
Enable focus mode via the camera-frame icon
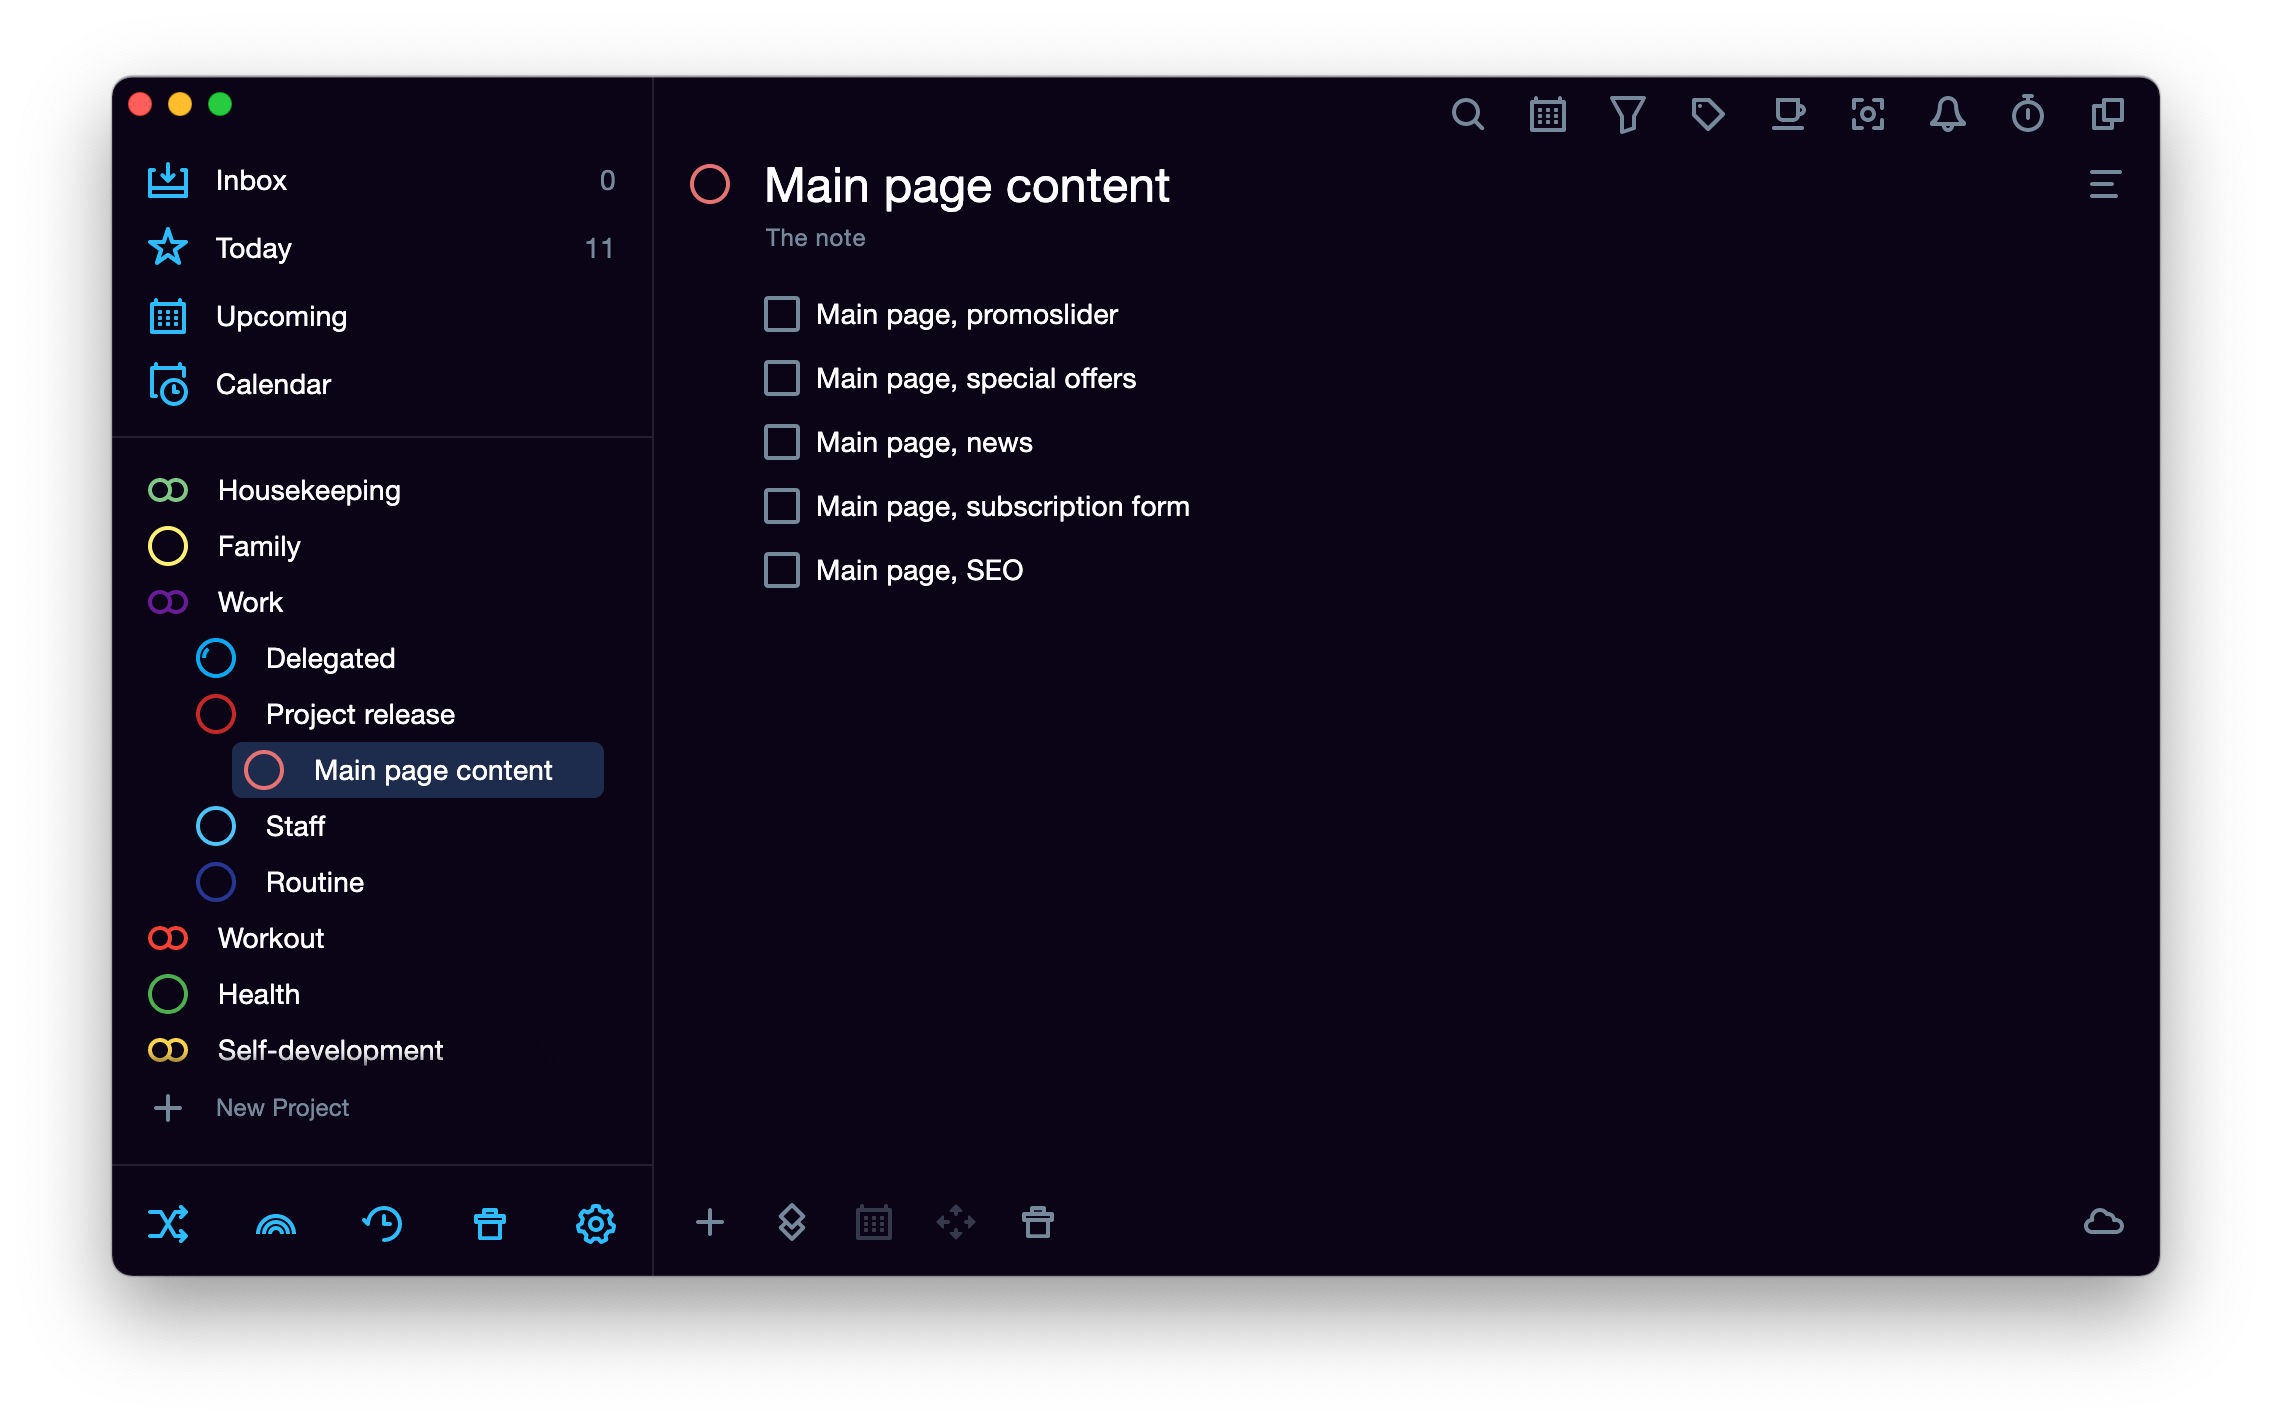tap(1868, 114)
